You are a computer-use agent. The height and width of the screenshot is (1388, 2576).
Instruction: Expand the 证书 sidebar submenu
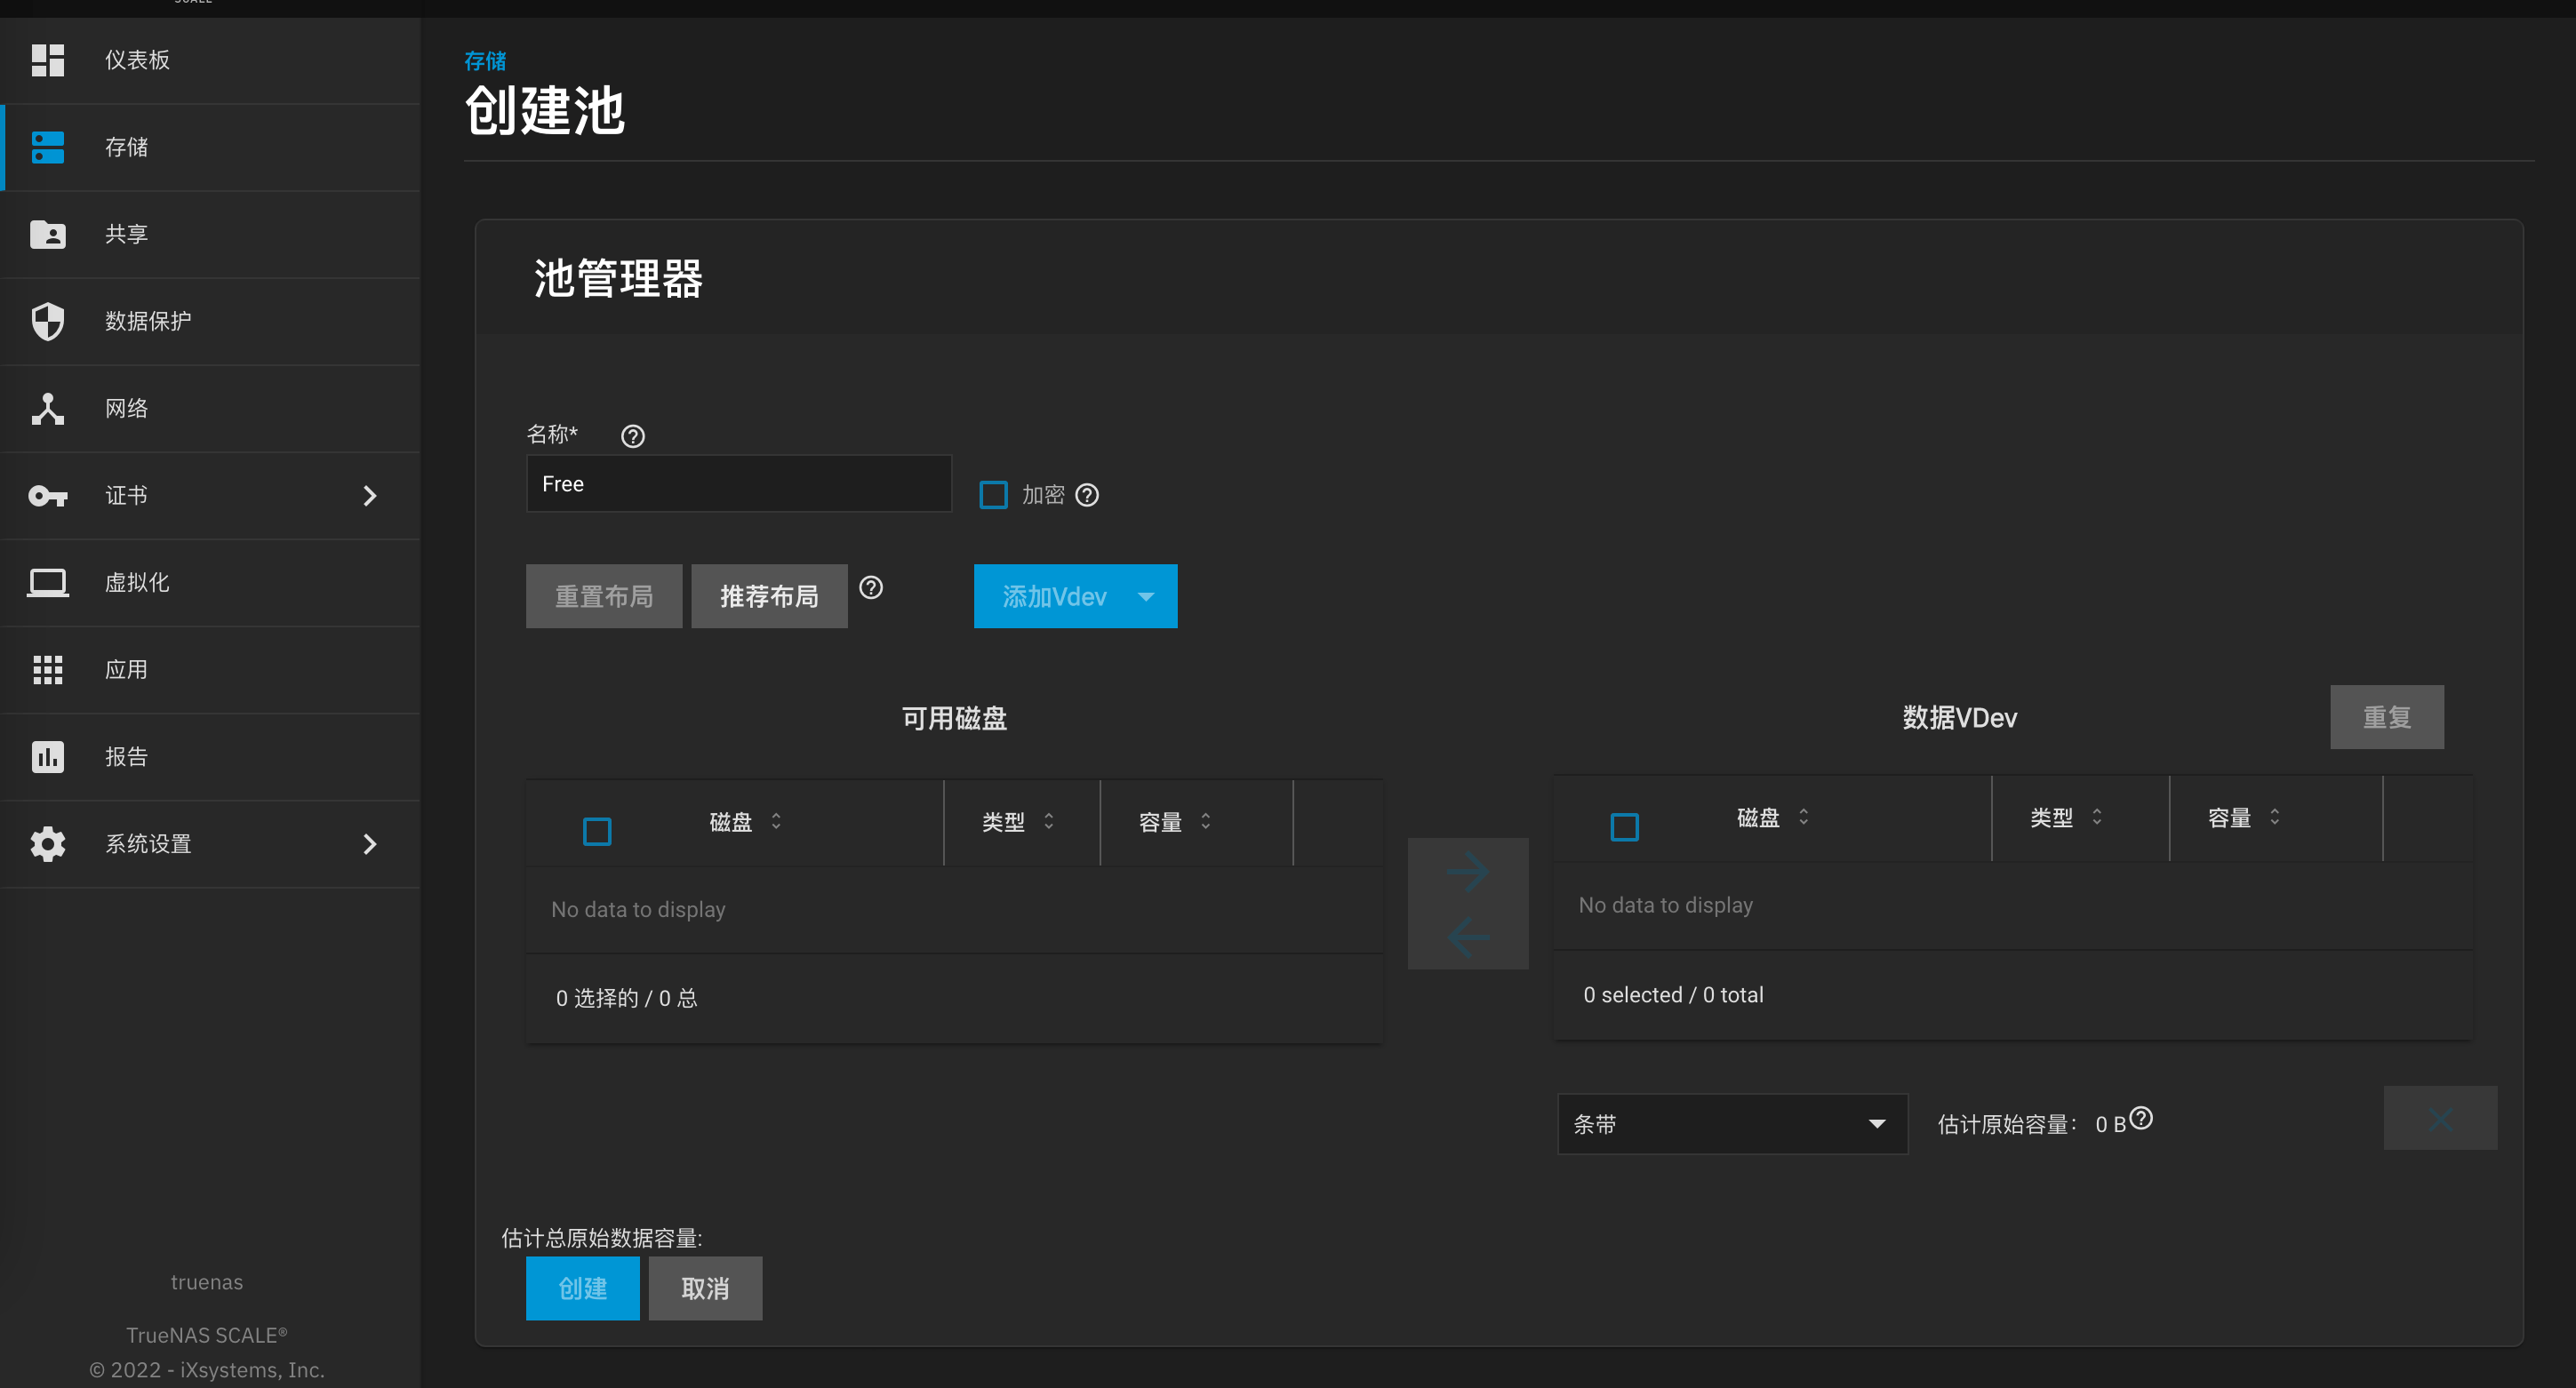pos(369,496)
